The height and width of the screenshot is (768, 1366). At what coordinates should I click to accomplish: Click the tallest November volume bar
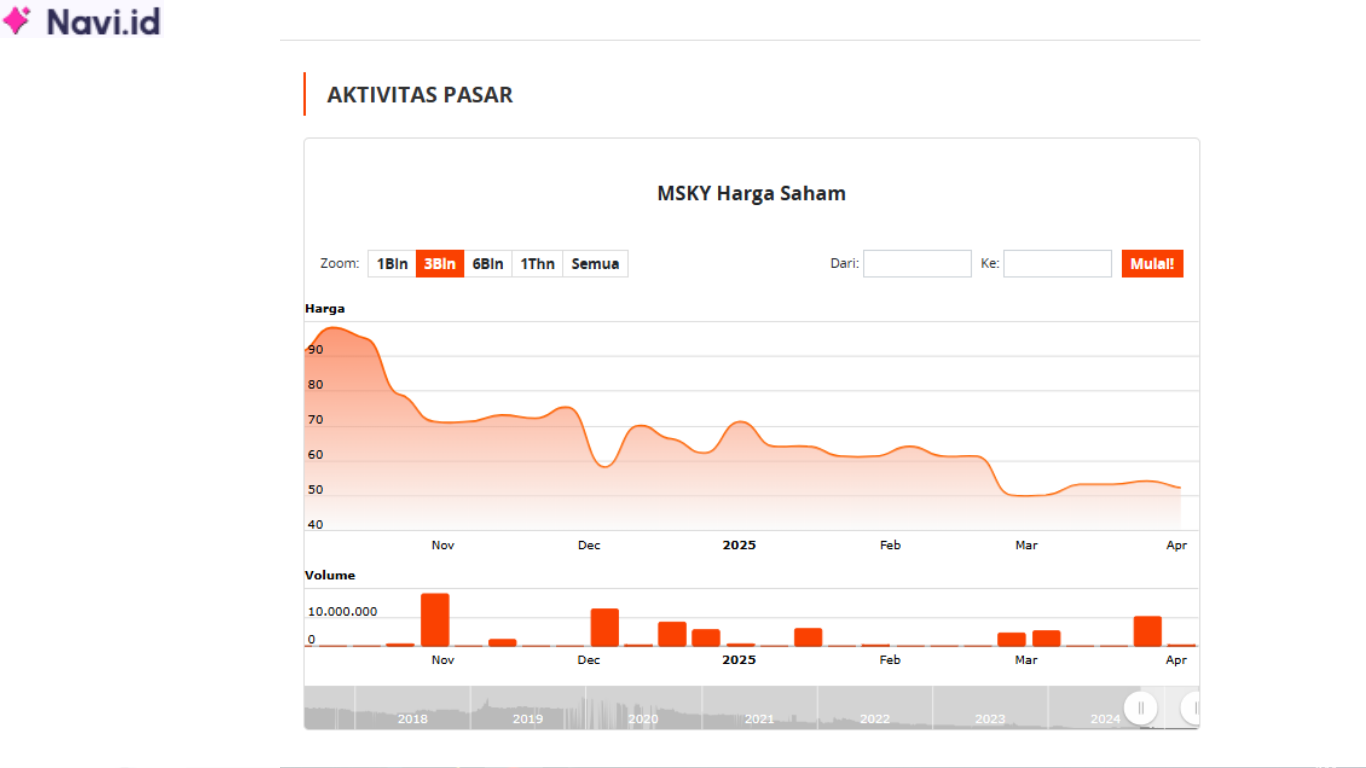coord(435,620)
